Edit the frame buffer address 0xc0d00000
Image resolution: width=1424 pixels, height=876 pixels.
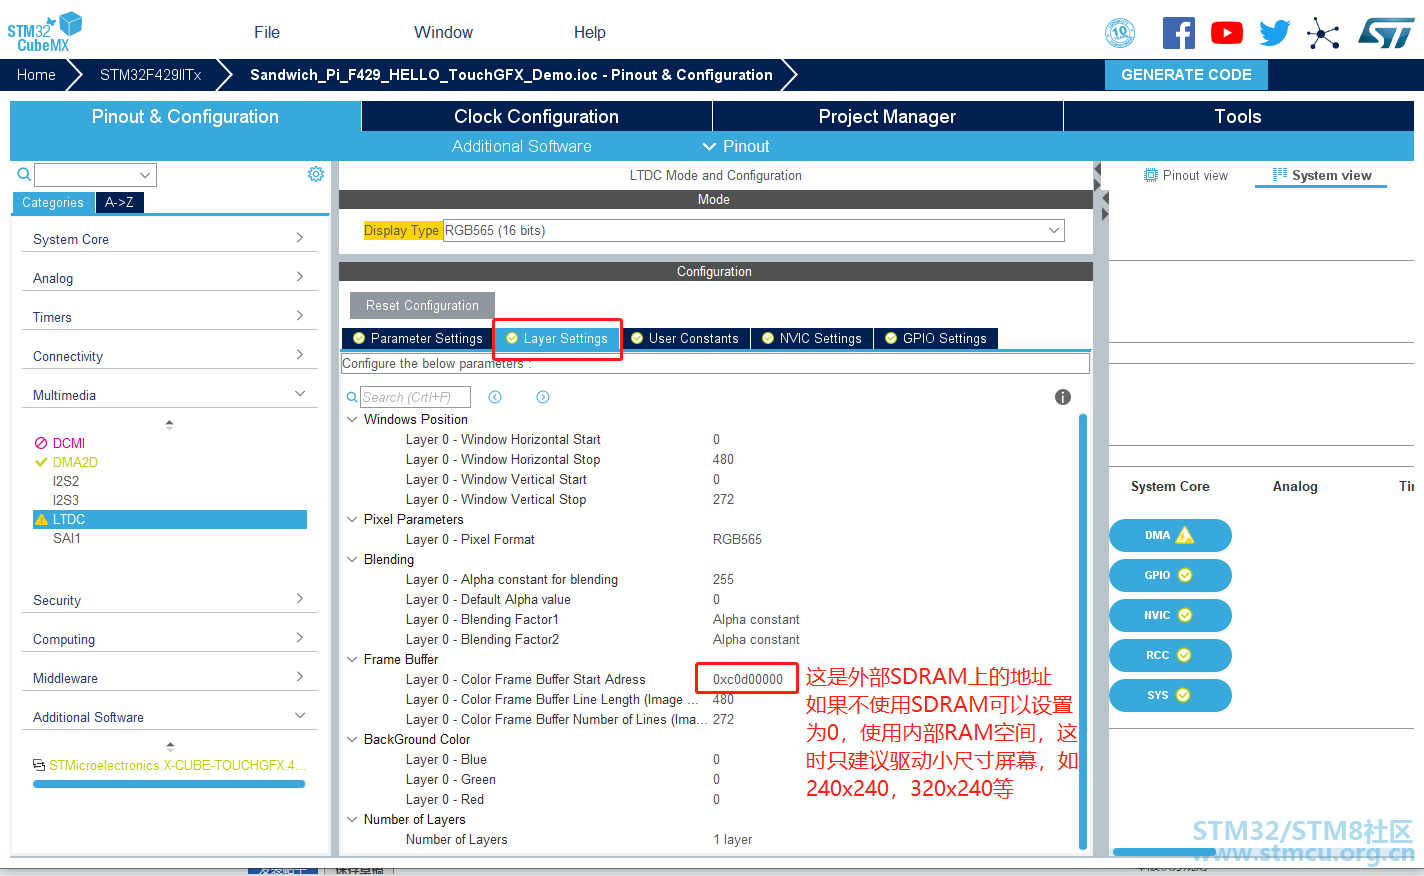point(748,679)
